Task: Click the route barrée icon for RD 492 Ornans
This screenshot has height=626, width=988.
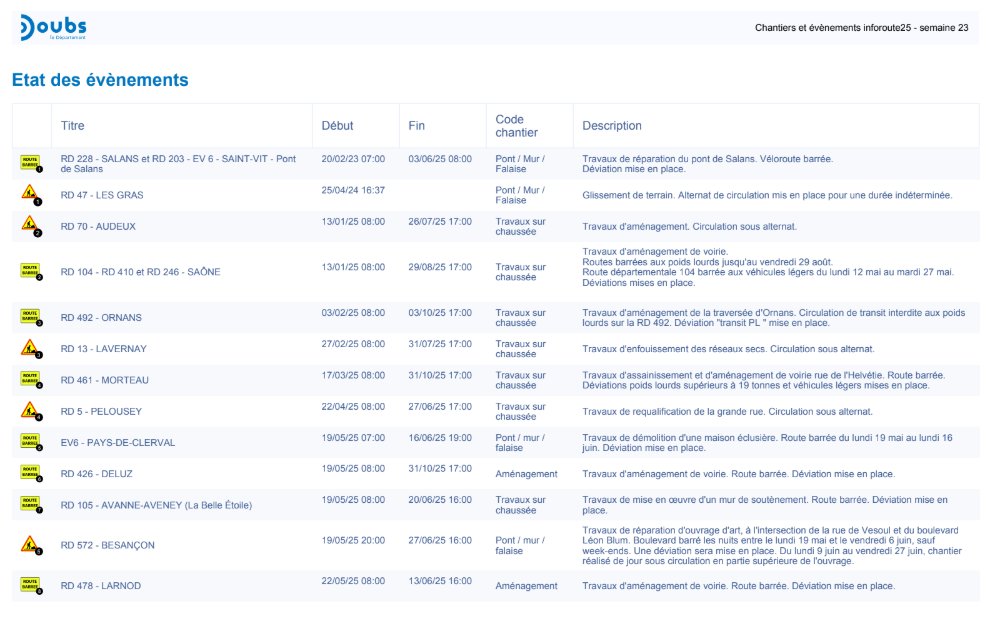Action: 31,317
